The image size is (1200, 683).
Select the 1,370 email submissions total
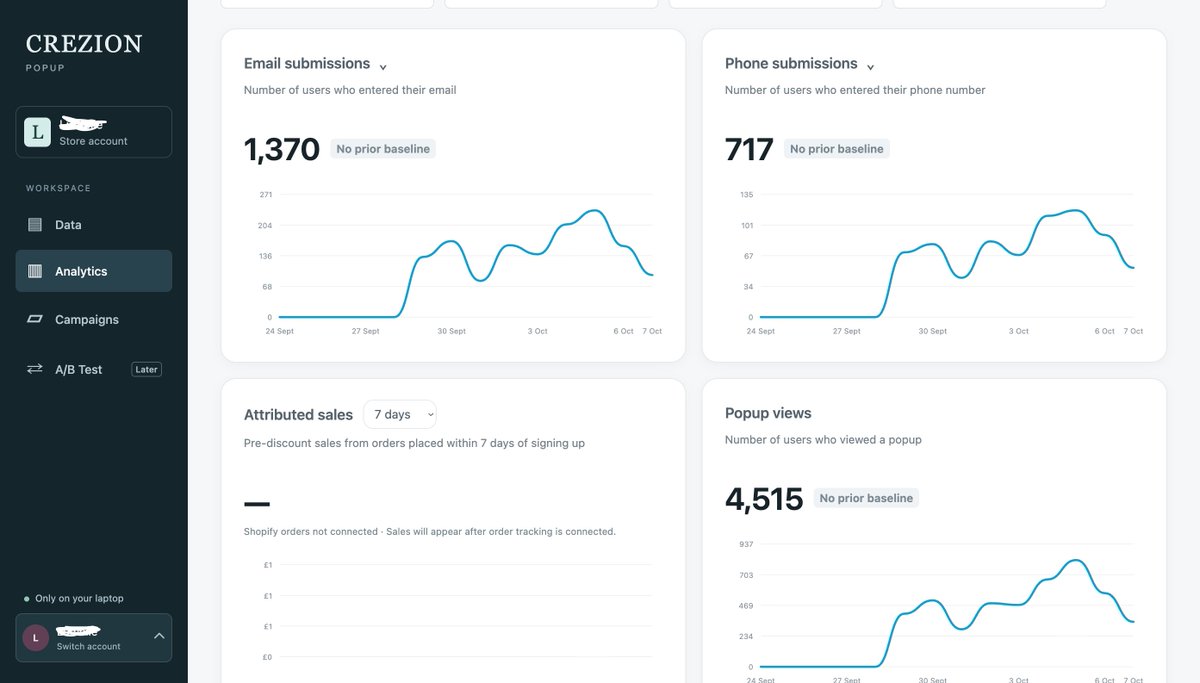[282, 150]
